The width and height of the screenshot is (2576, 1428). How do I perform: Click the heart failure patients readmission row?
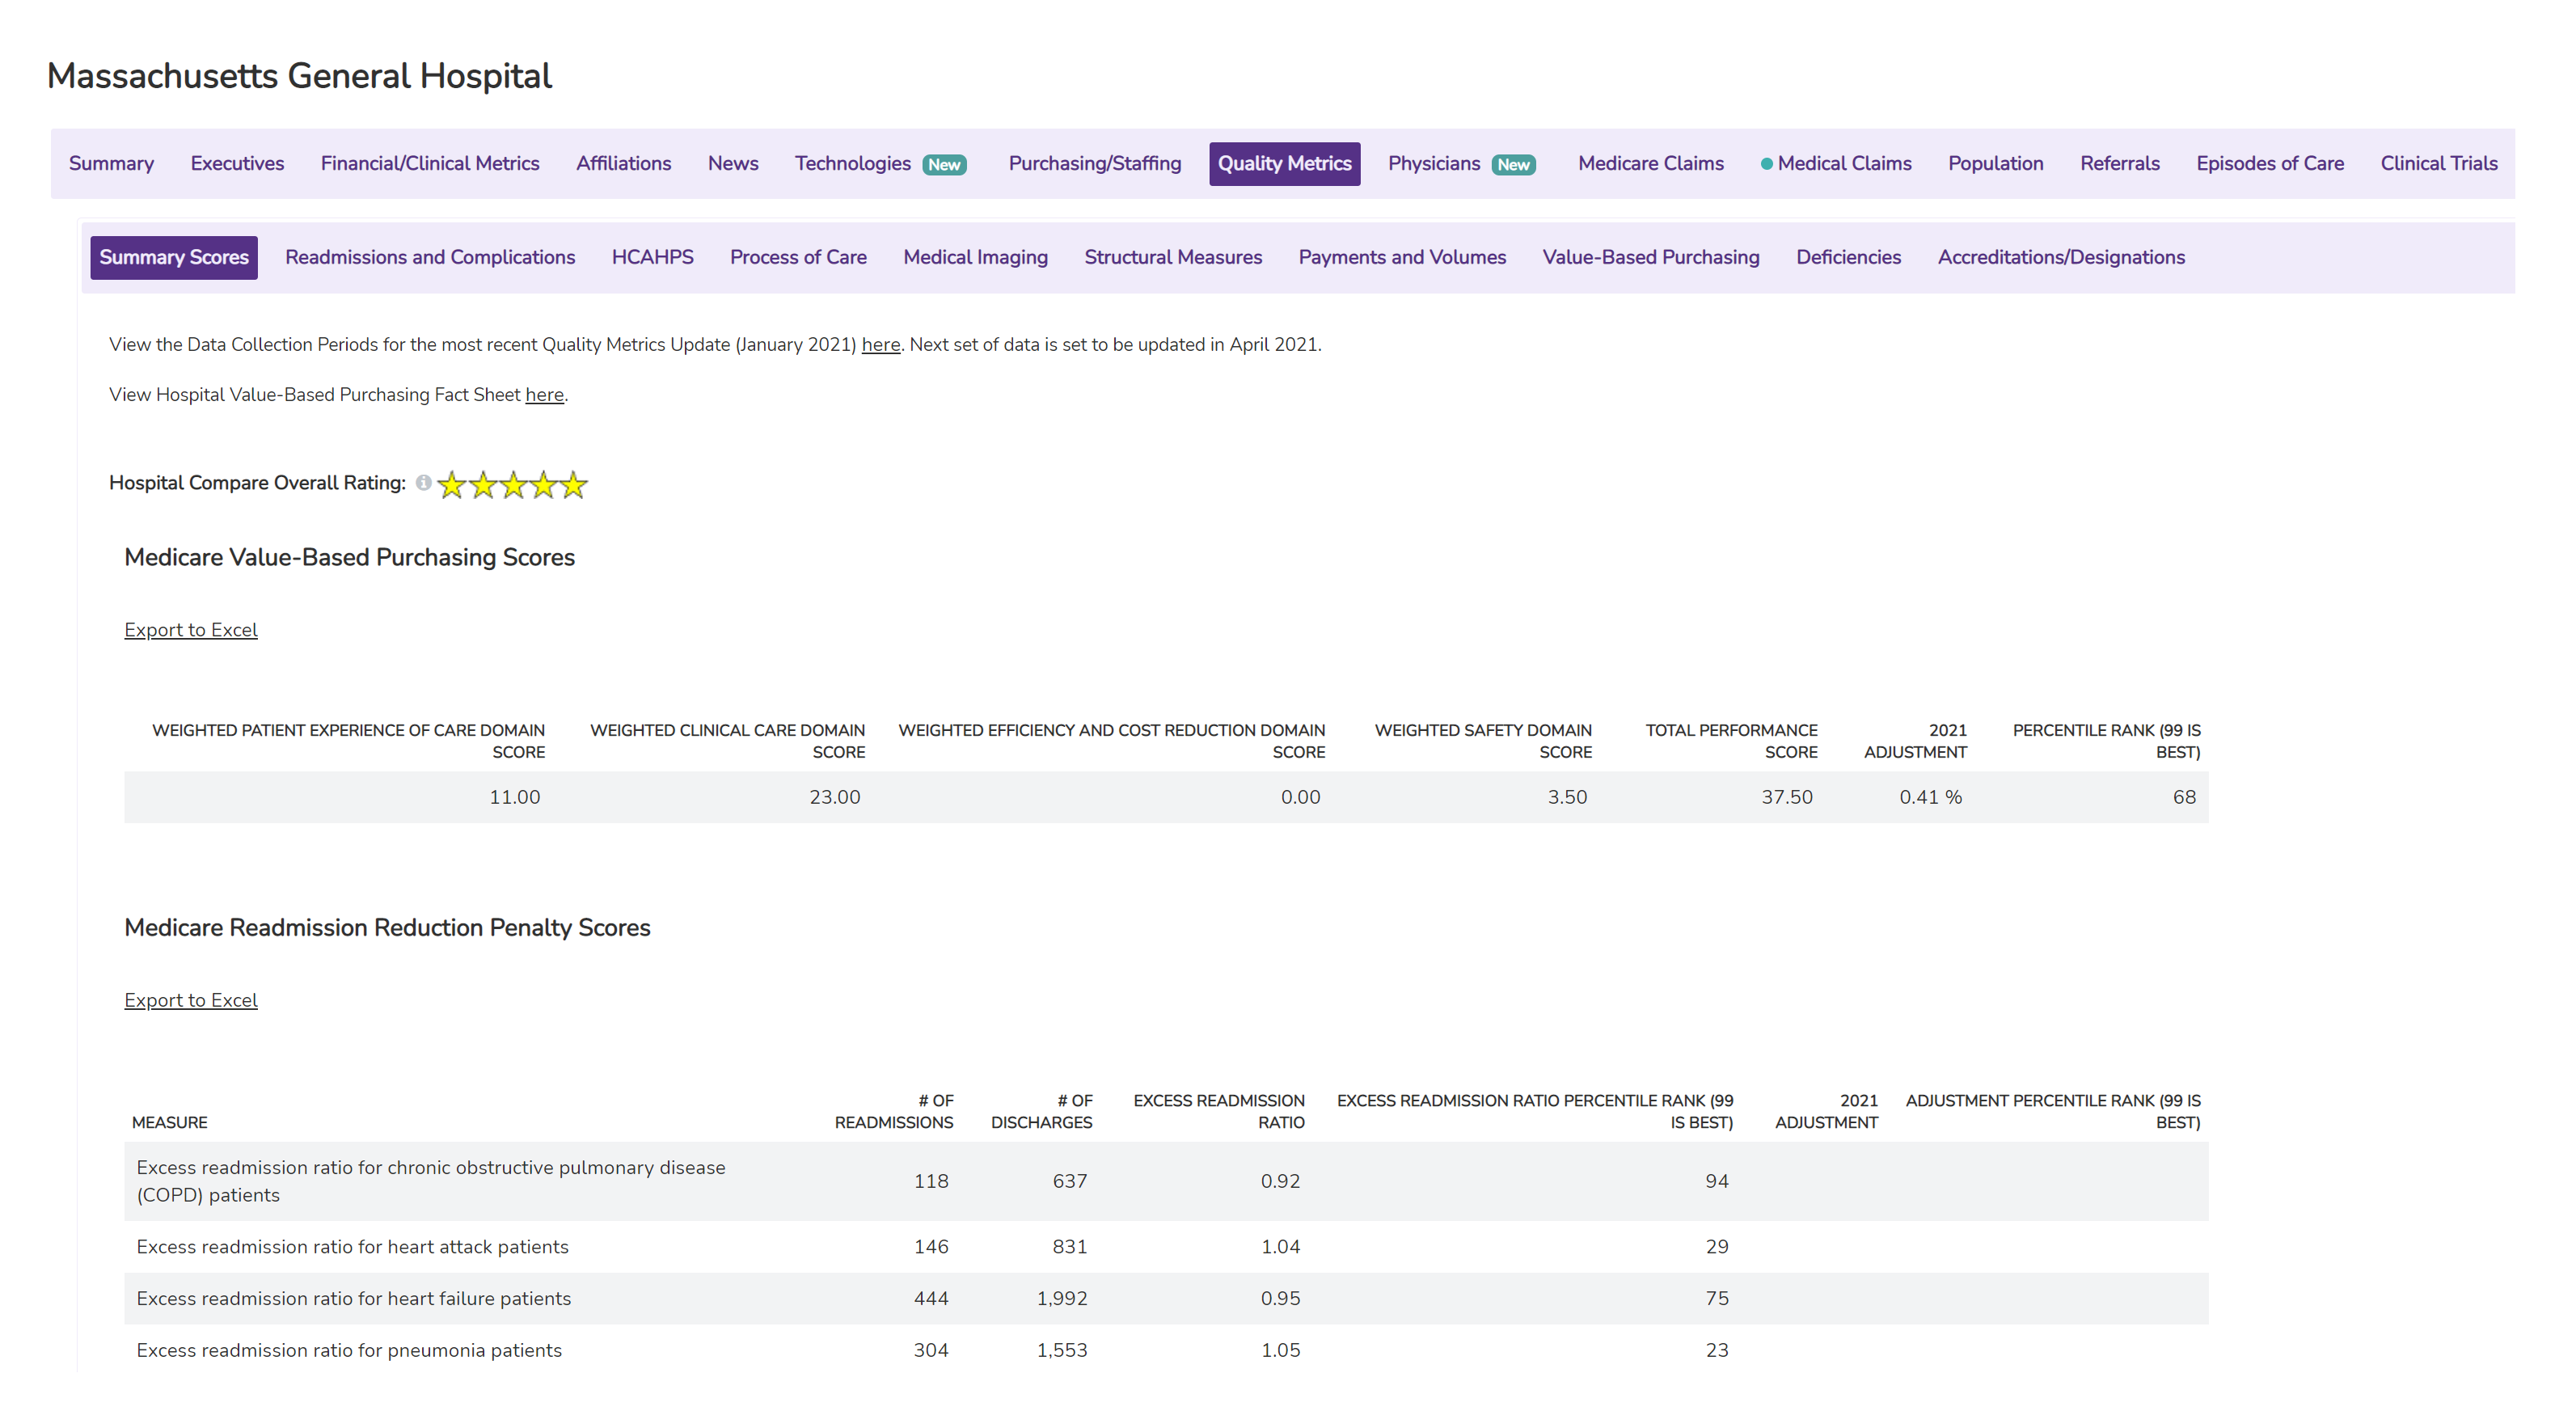(x=1166, y=1299)
